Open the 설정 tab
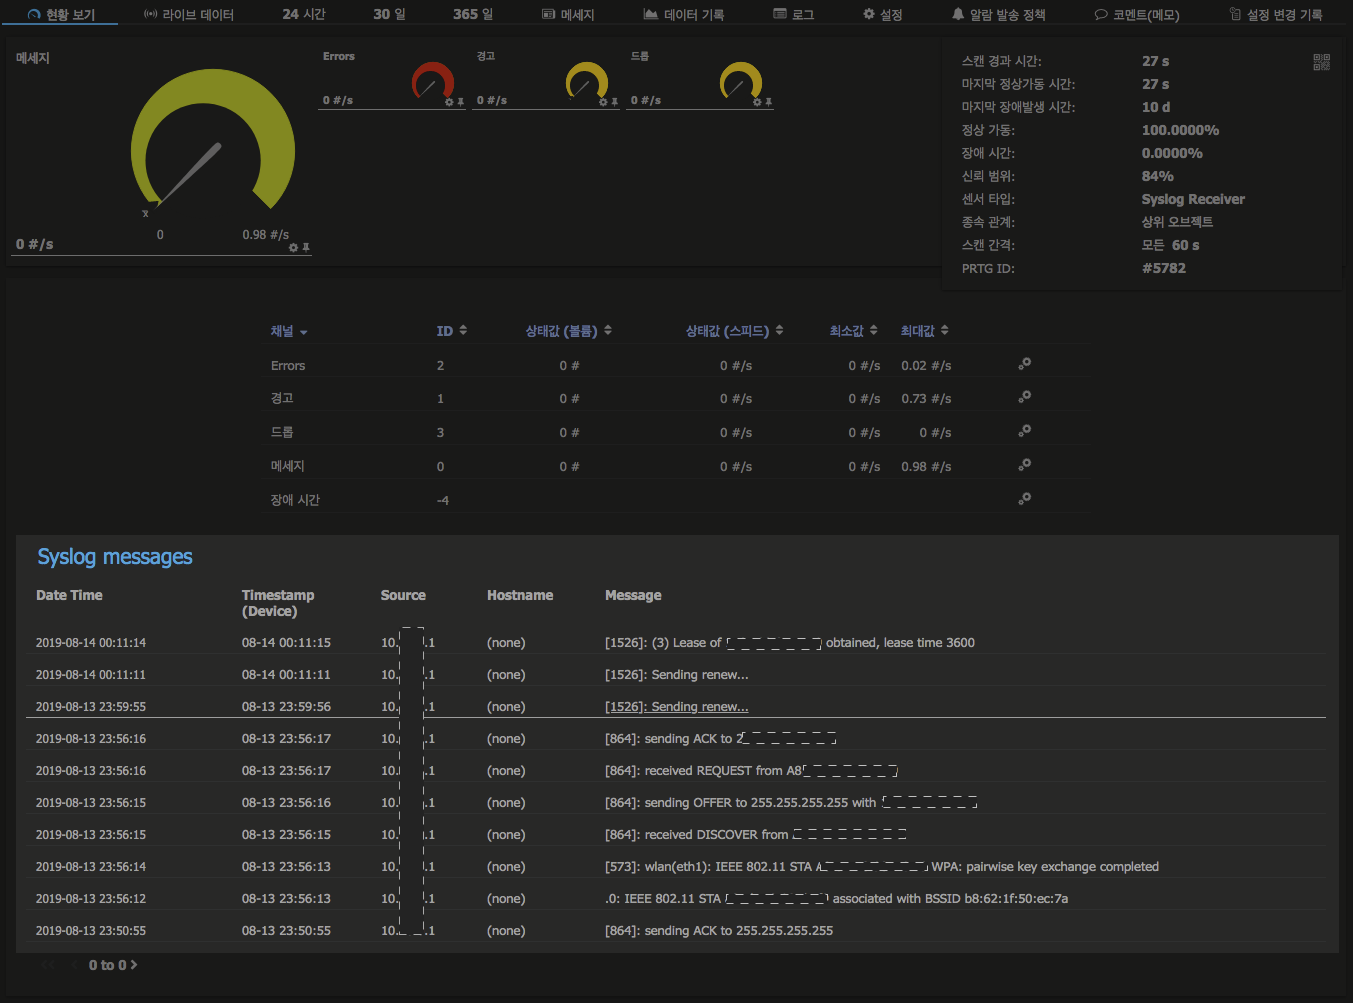This screenshot has width=1353, height=1003. click(883, 14)
